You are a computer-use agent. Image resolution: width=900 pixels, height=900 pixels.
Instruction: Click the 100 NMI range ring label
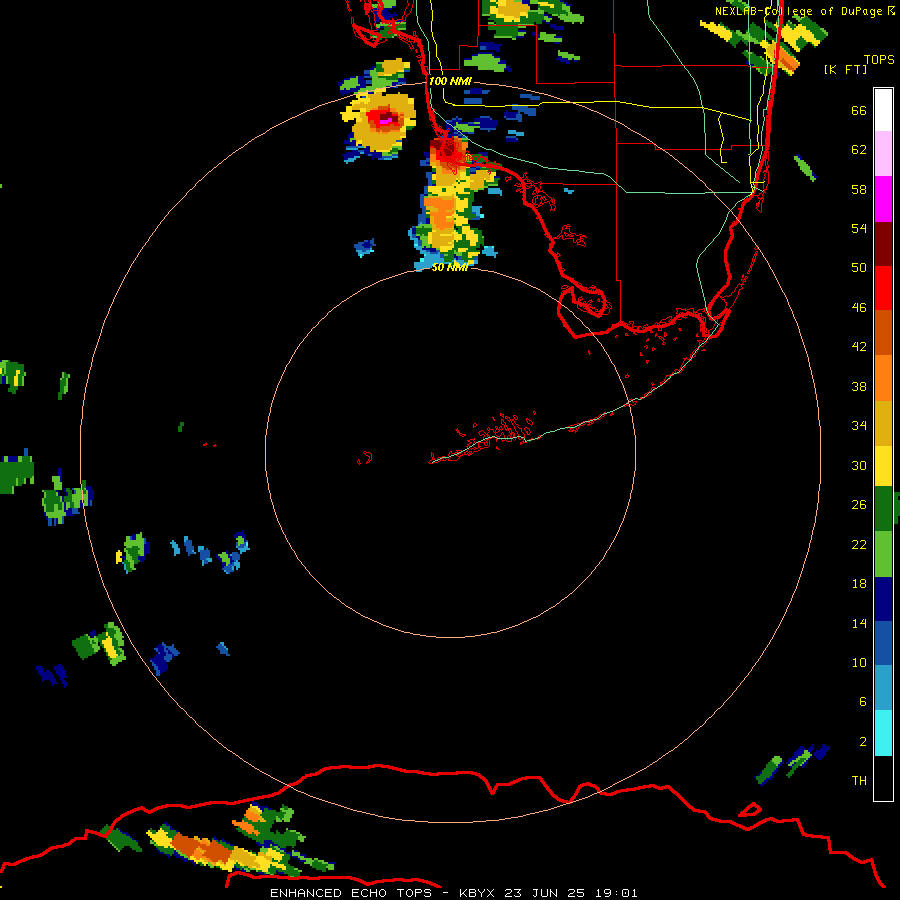point(450,81)
